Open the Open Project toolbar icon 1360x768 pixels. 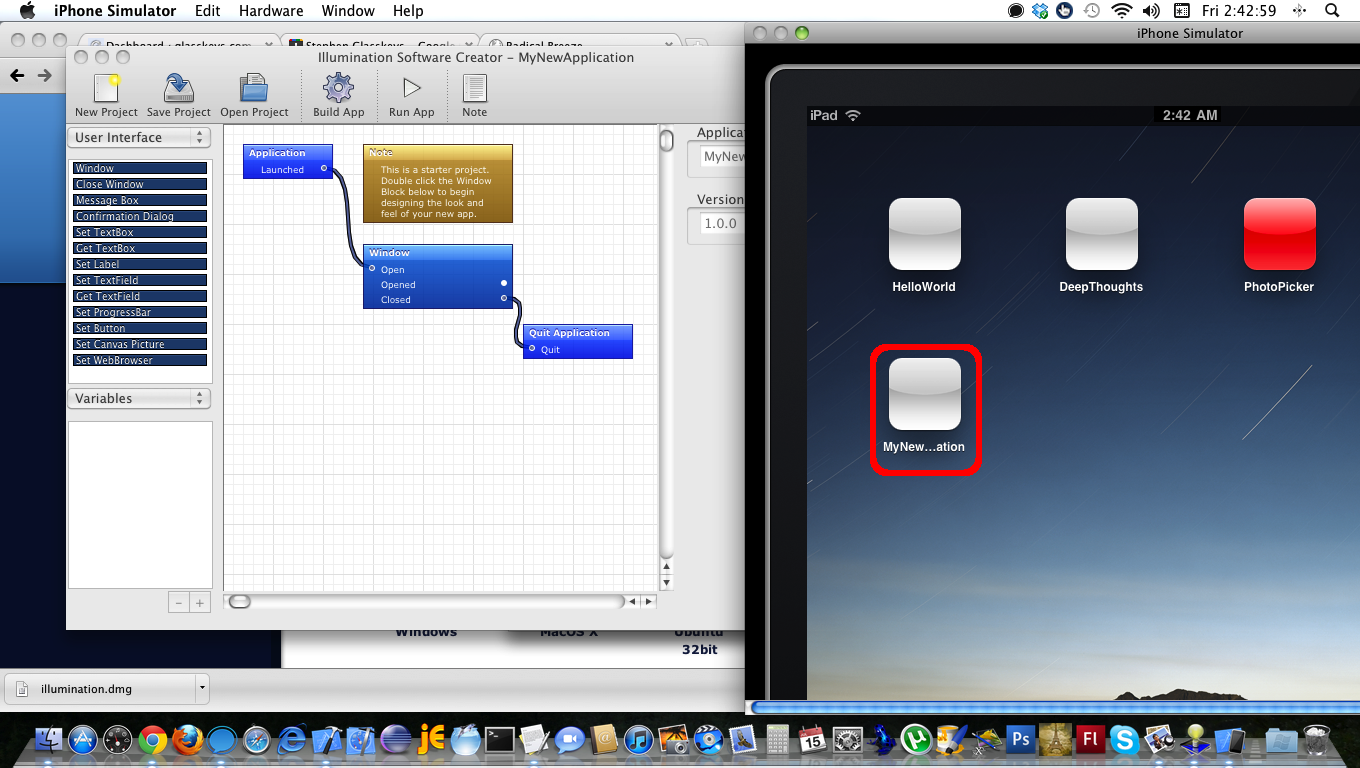click(254, 89)
